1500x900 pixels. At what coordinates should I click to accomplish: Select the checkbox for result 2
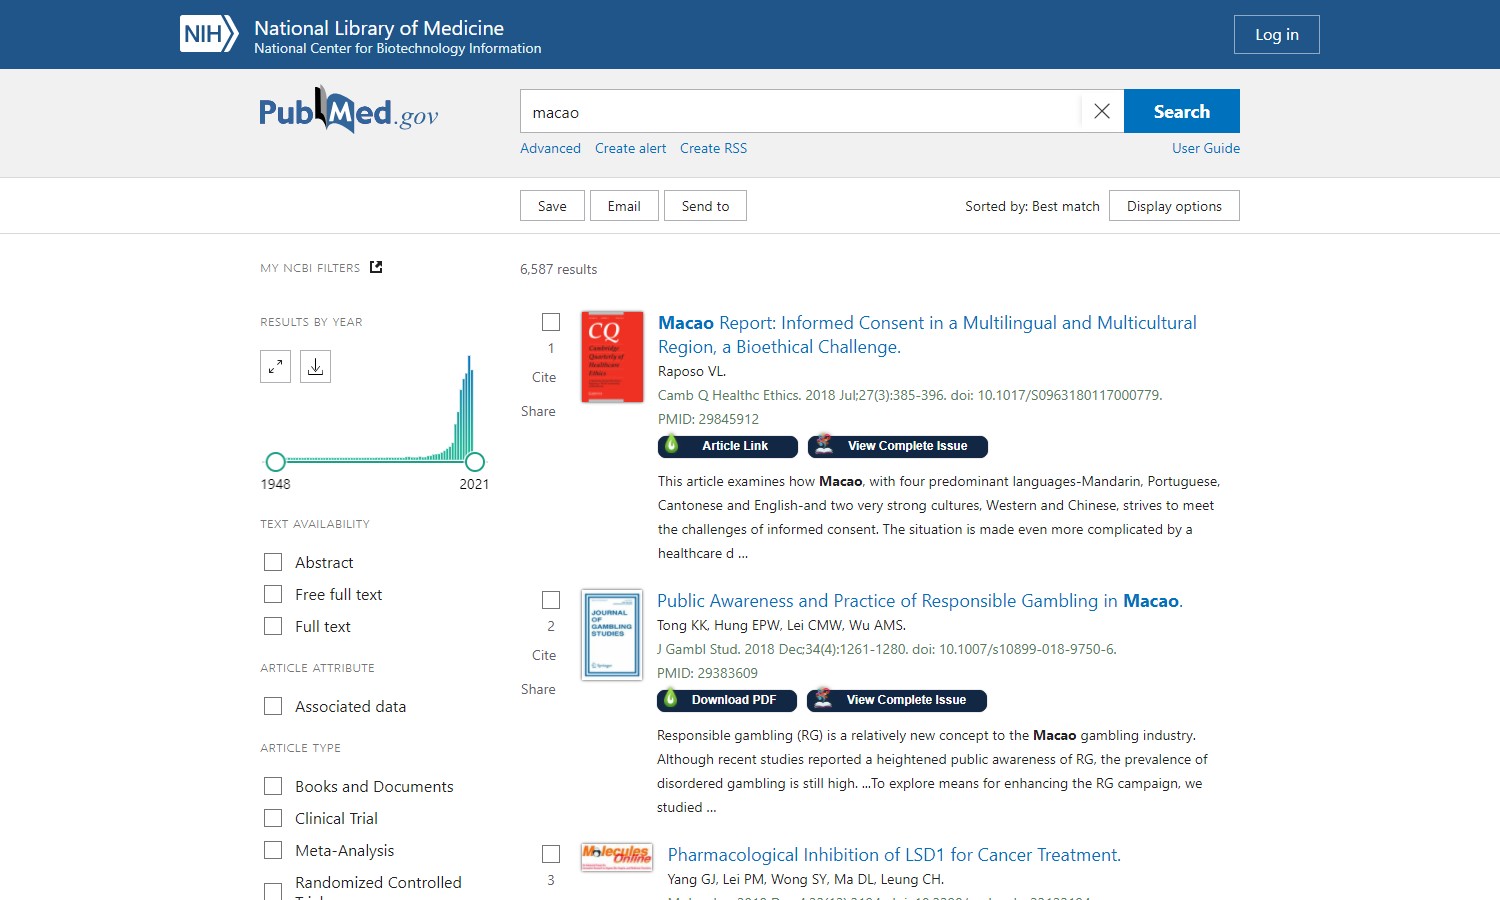click(x=551, y=600)
